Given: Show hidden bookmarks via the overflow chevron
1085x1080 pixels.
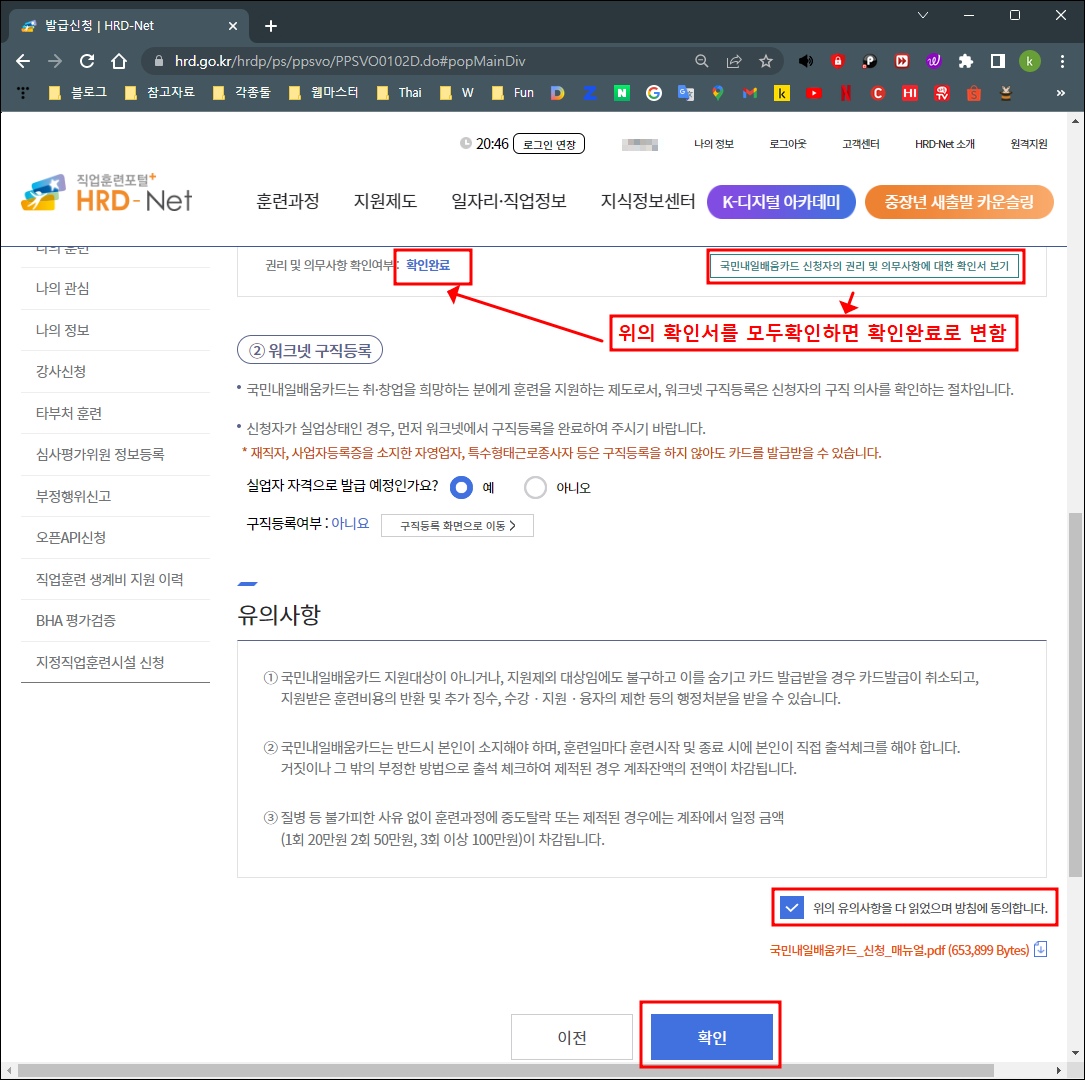Looking at the screenshot, I should tap(1062, 92).
